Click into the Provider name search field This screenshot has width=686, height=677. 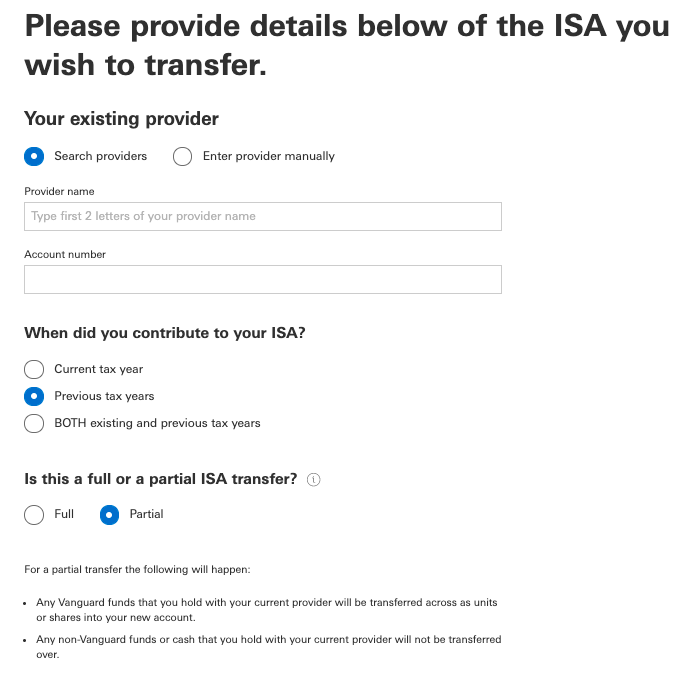[262, 216]
